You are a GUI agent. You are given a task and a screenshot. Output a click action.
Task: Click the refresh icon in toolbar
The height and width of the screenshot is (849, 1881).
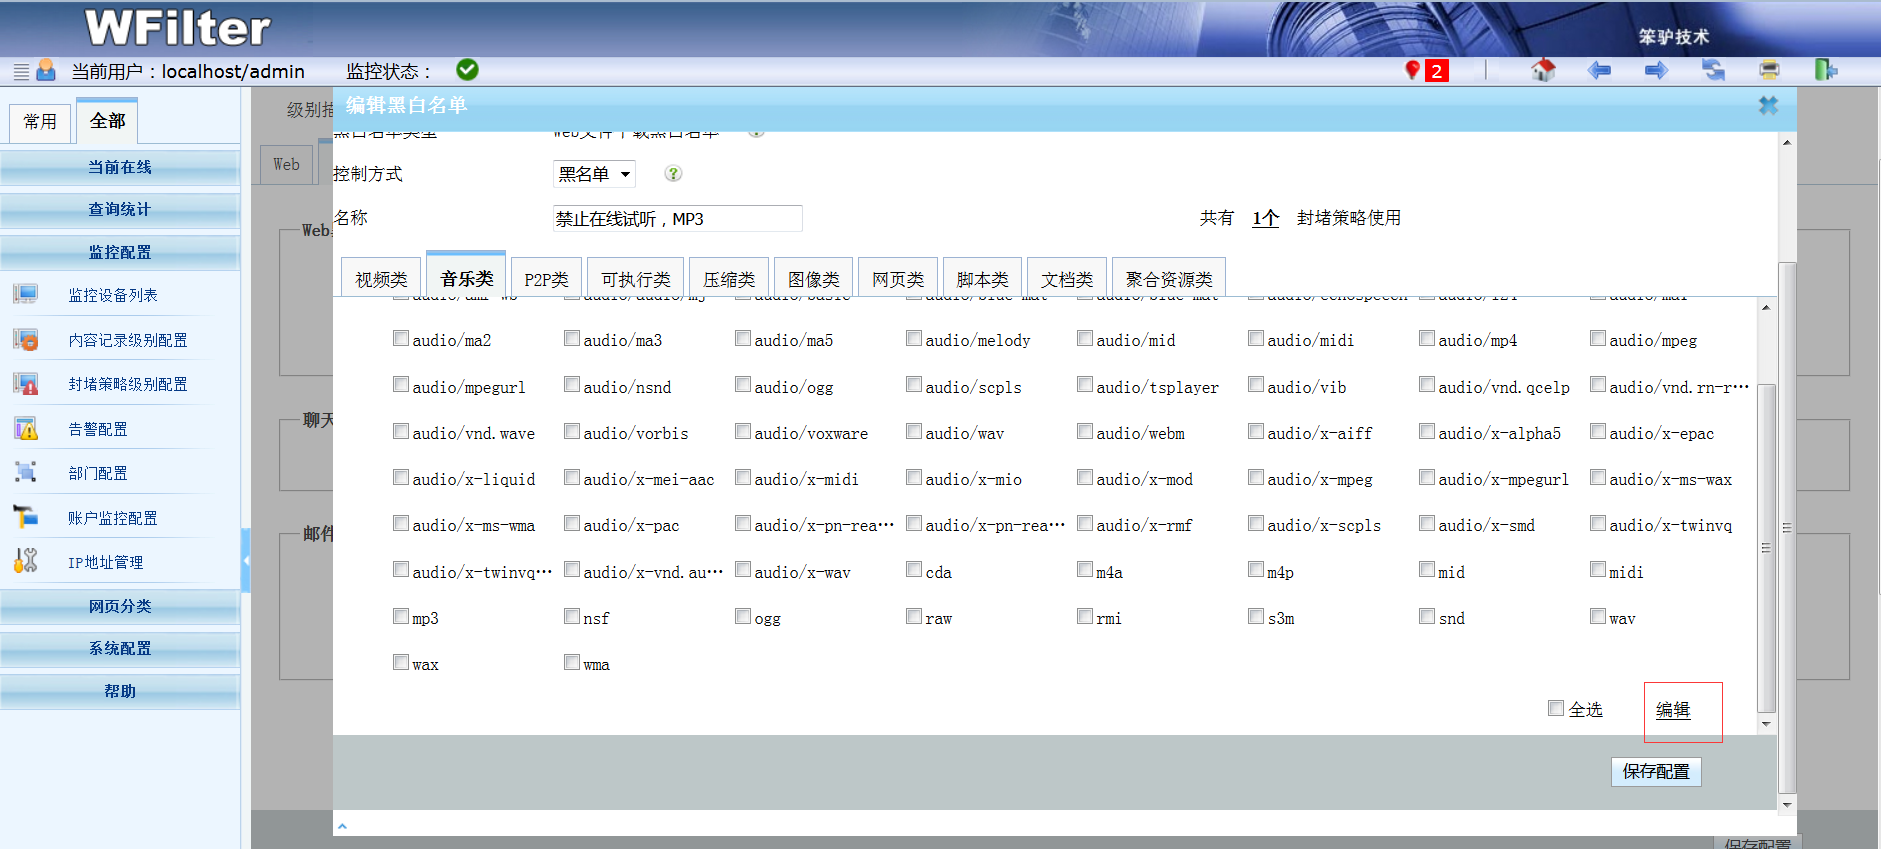1713,70
